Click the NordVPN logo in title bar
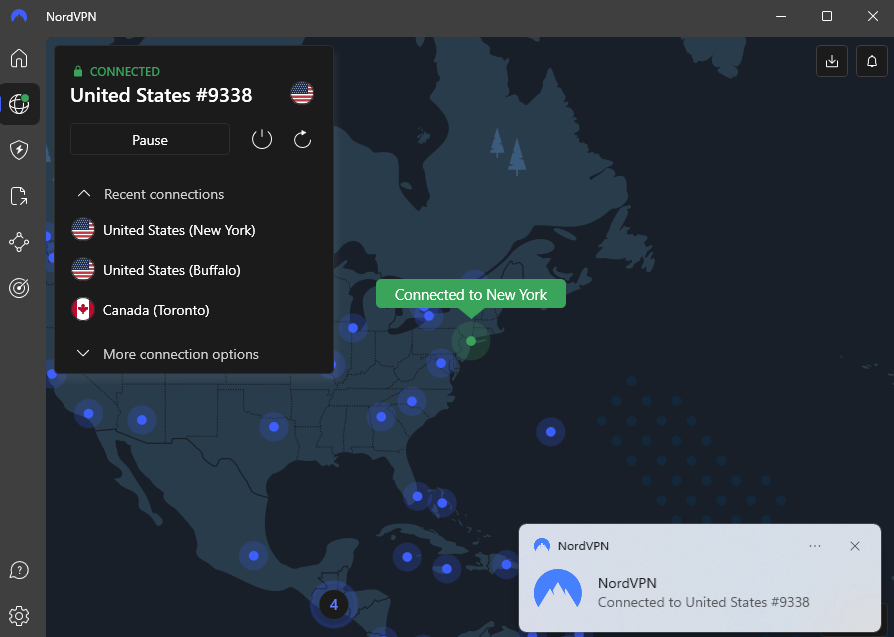894x637 pixels. pos(19,16)
